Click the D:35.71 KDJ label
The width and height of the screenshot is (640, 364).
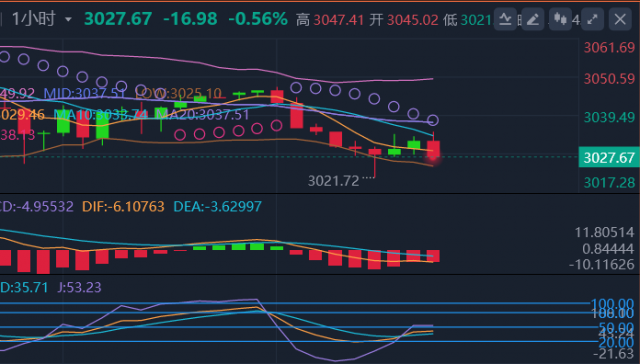click(24, 287)
